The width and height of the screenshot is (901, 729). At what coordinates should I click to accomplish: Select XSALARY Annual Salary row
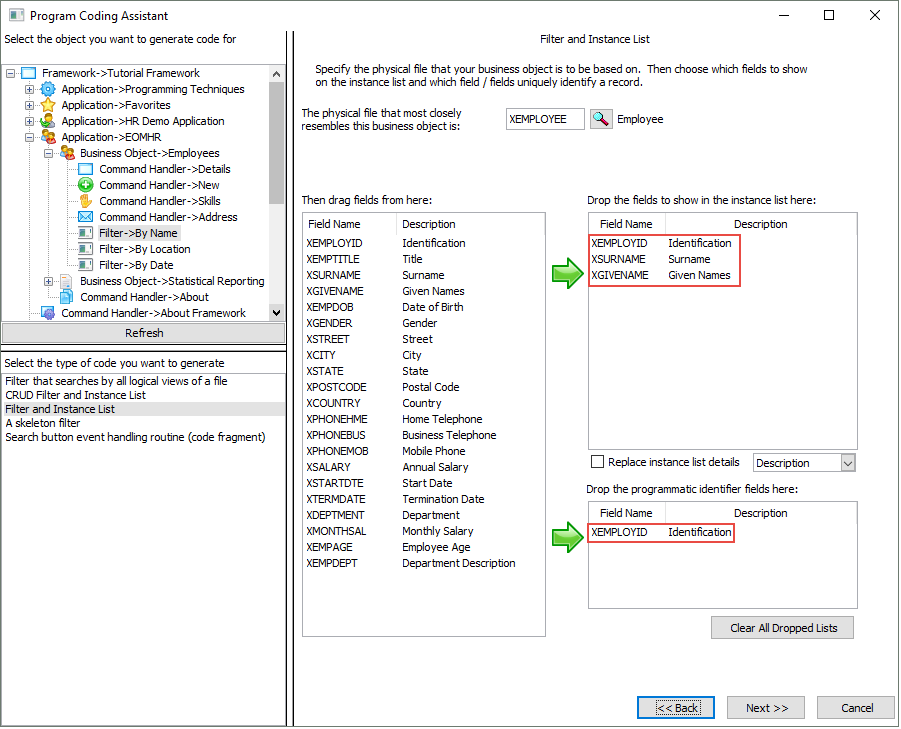click(423, 468)
